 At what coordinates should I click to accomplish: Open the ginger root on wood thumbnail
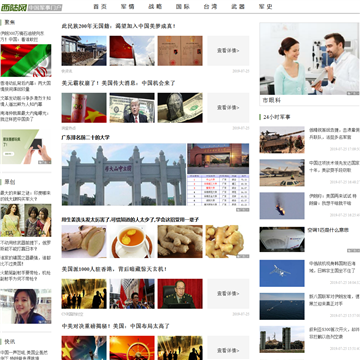pyautogui.click(x=180, y=241)
